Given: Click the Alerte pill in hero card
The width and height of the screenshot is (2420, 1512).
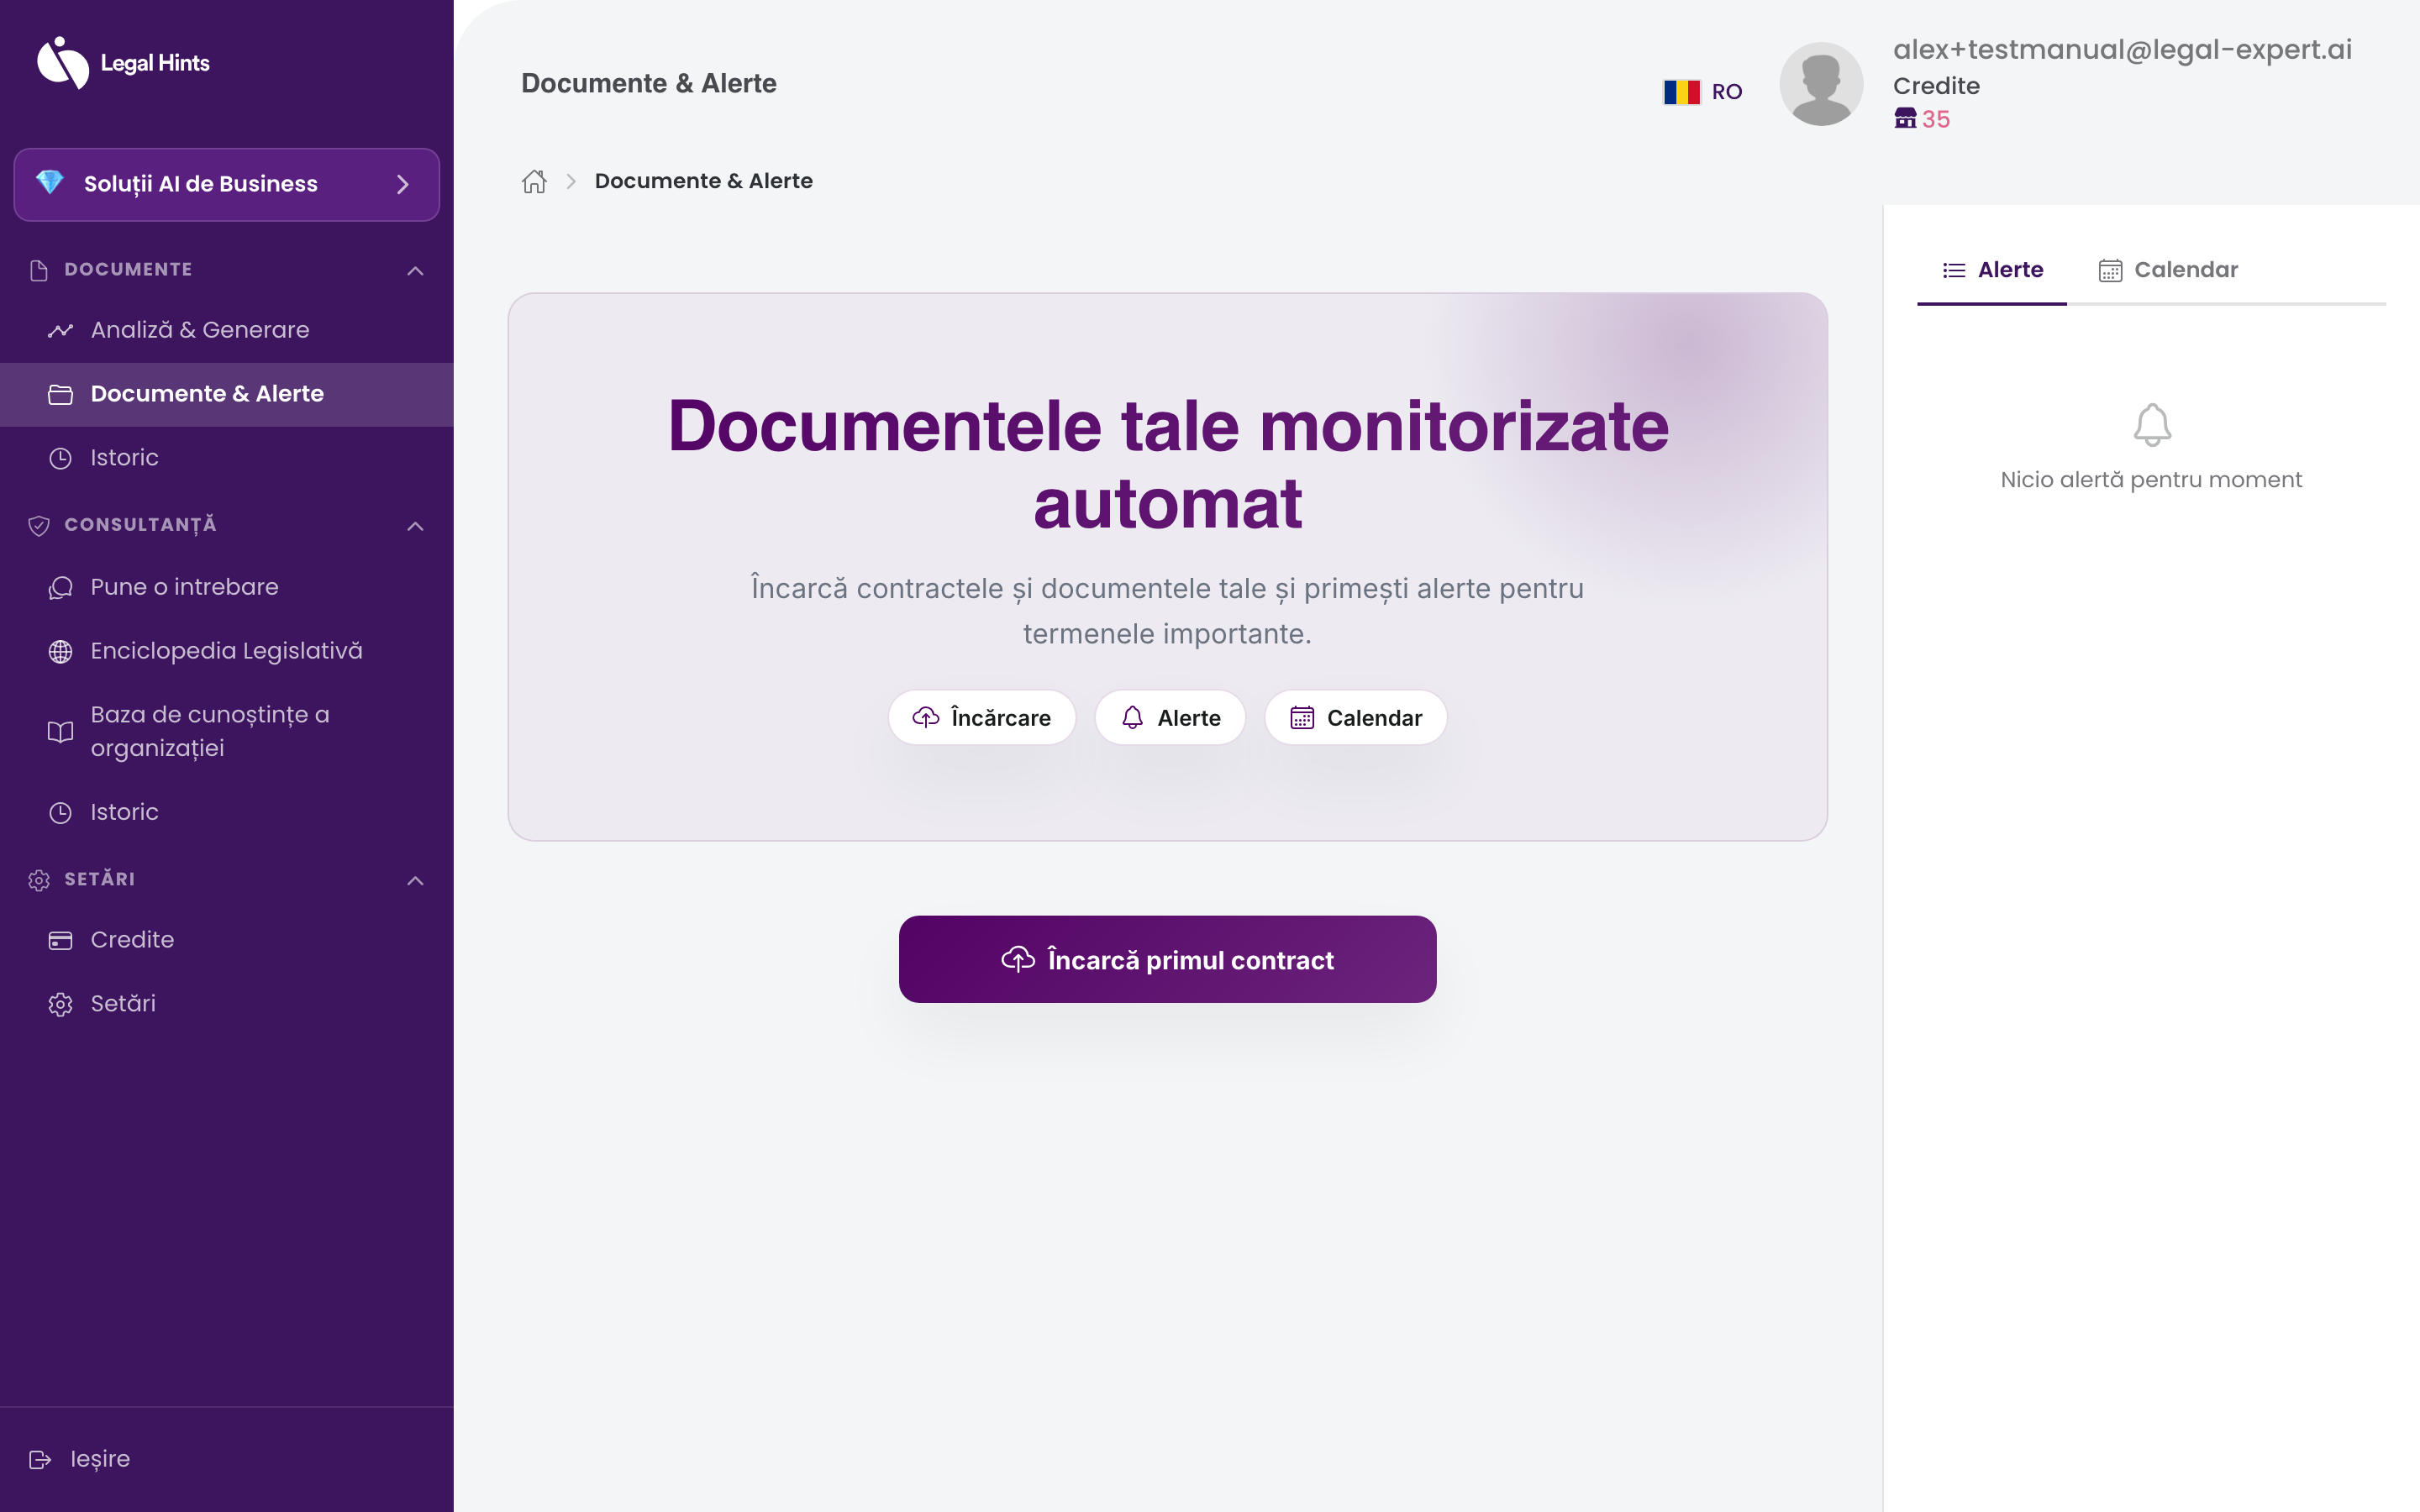Looking at the screenshot, I should [x=1170, y=718].
